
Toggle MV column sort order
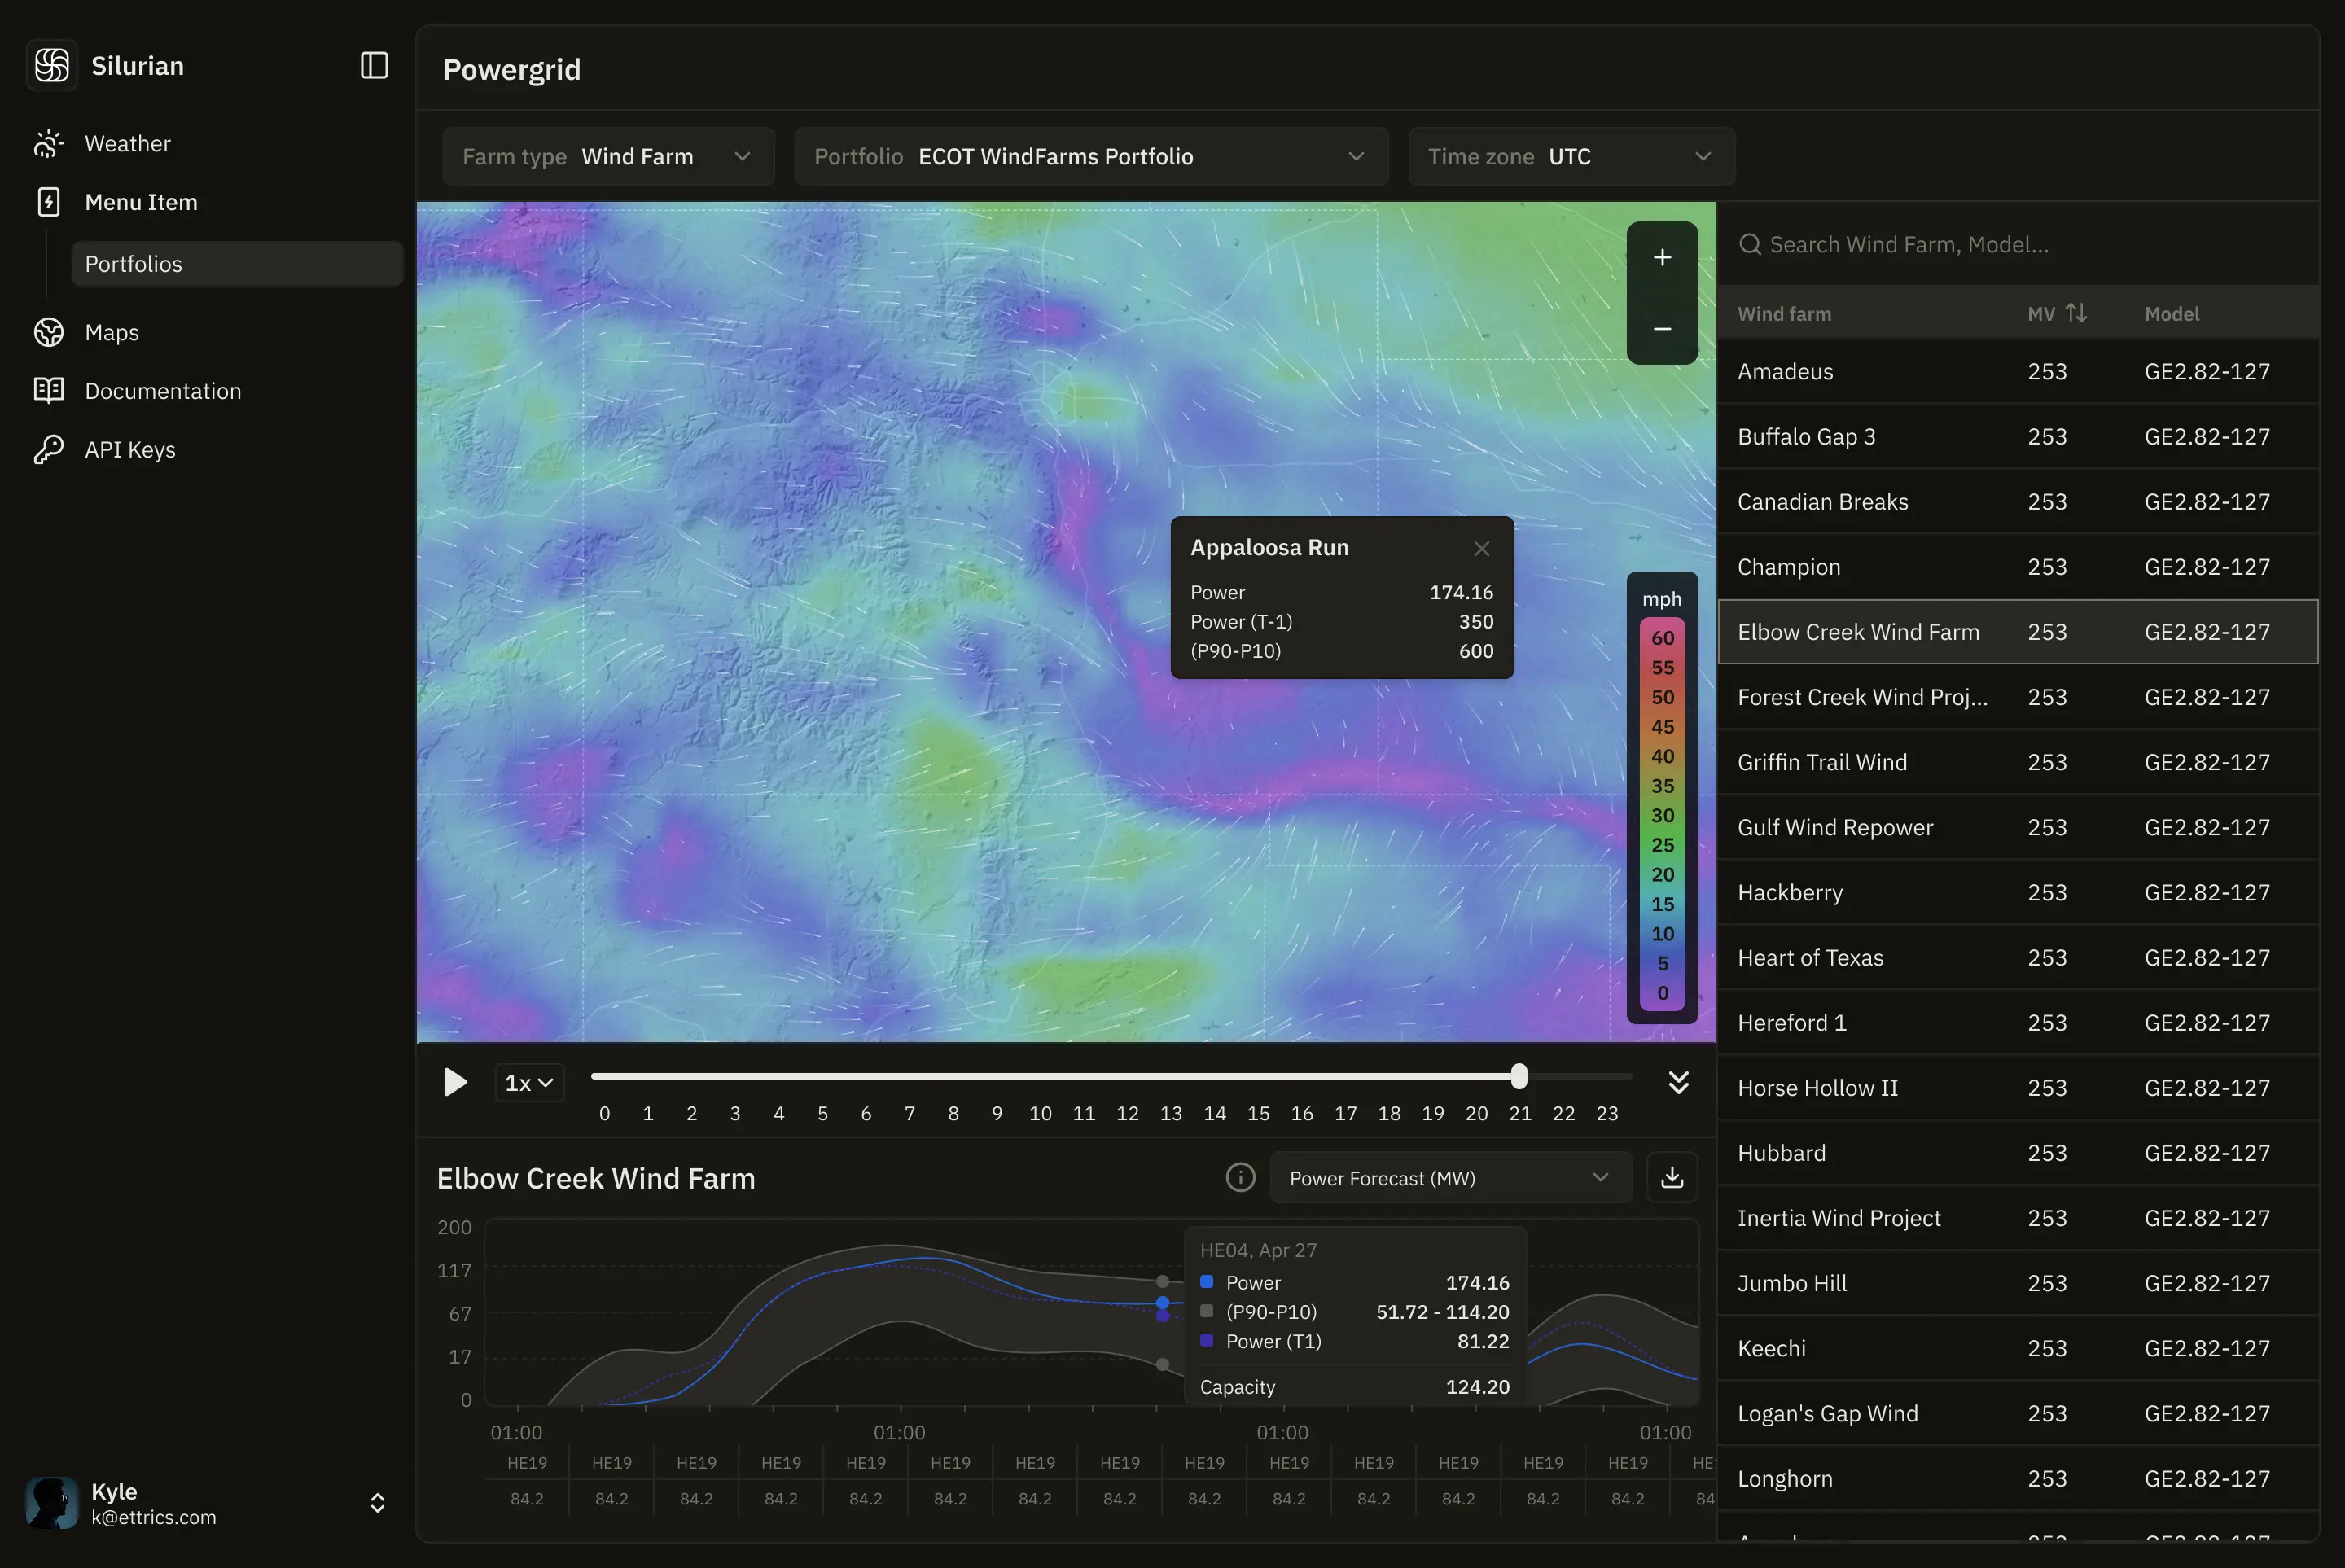(x=2076, y=314)
